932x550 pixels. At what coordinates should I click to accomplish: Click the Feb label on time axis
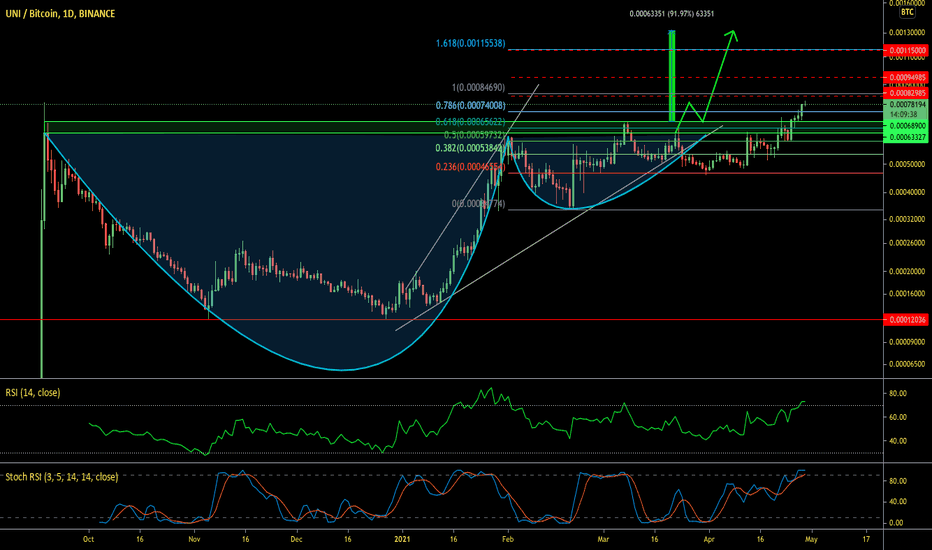[x=508, y=539]
